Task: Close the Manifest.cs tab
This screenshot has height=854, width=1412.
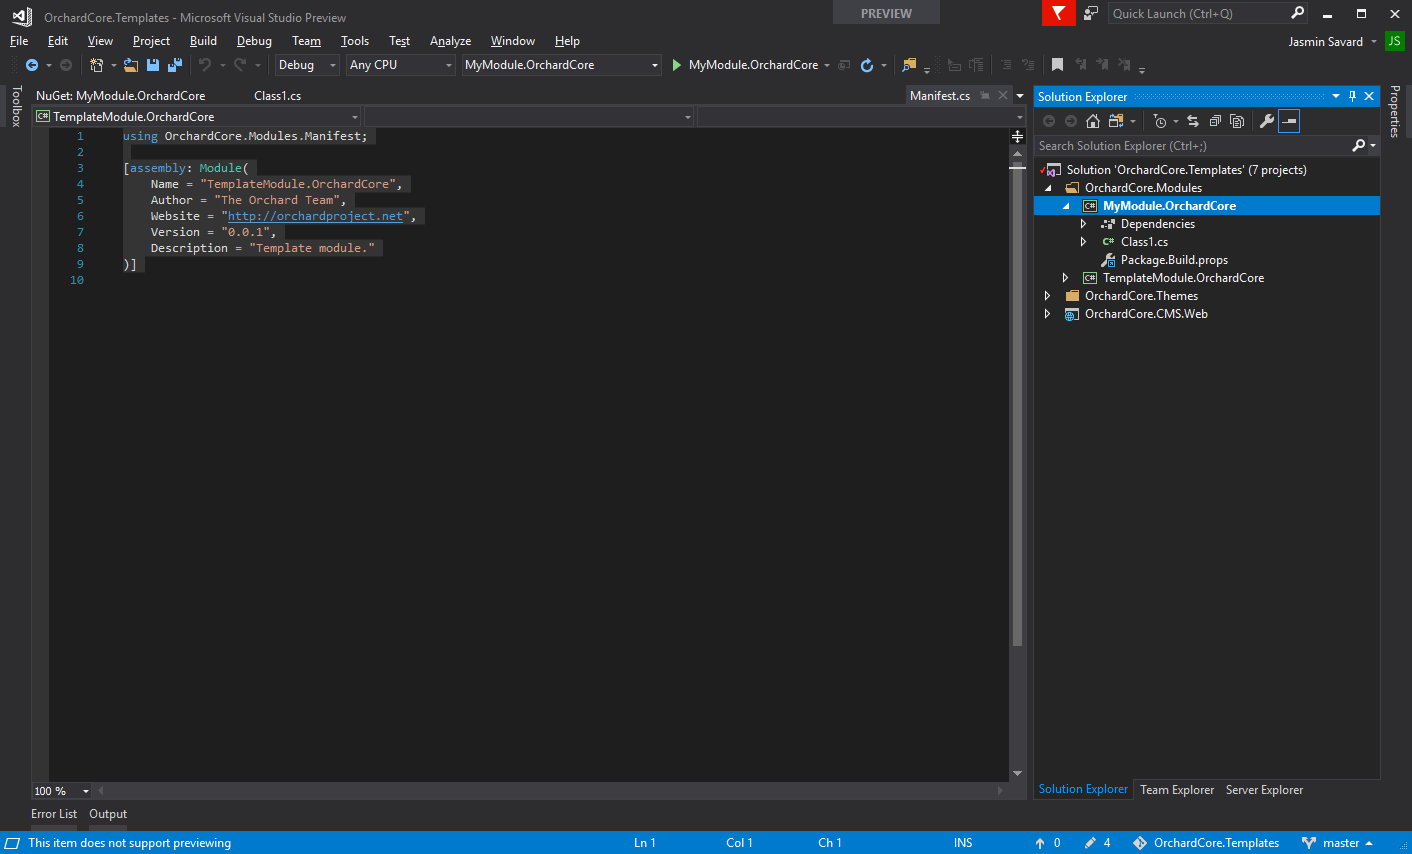Action: point(1003,96)
